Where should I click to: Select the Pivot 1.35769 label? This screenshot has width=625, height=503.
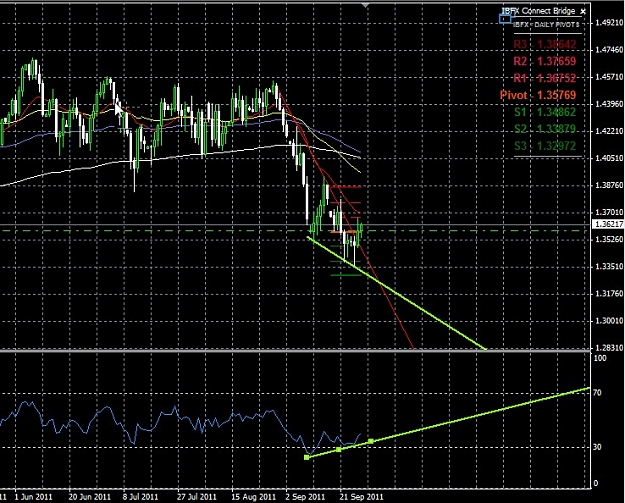point(538,95)
